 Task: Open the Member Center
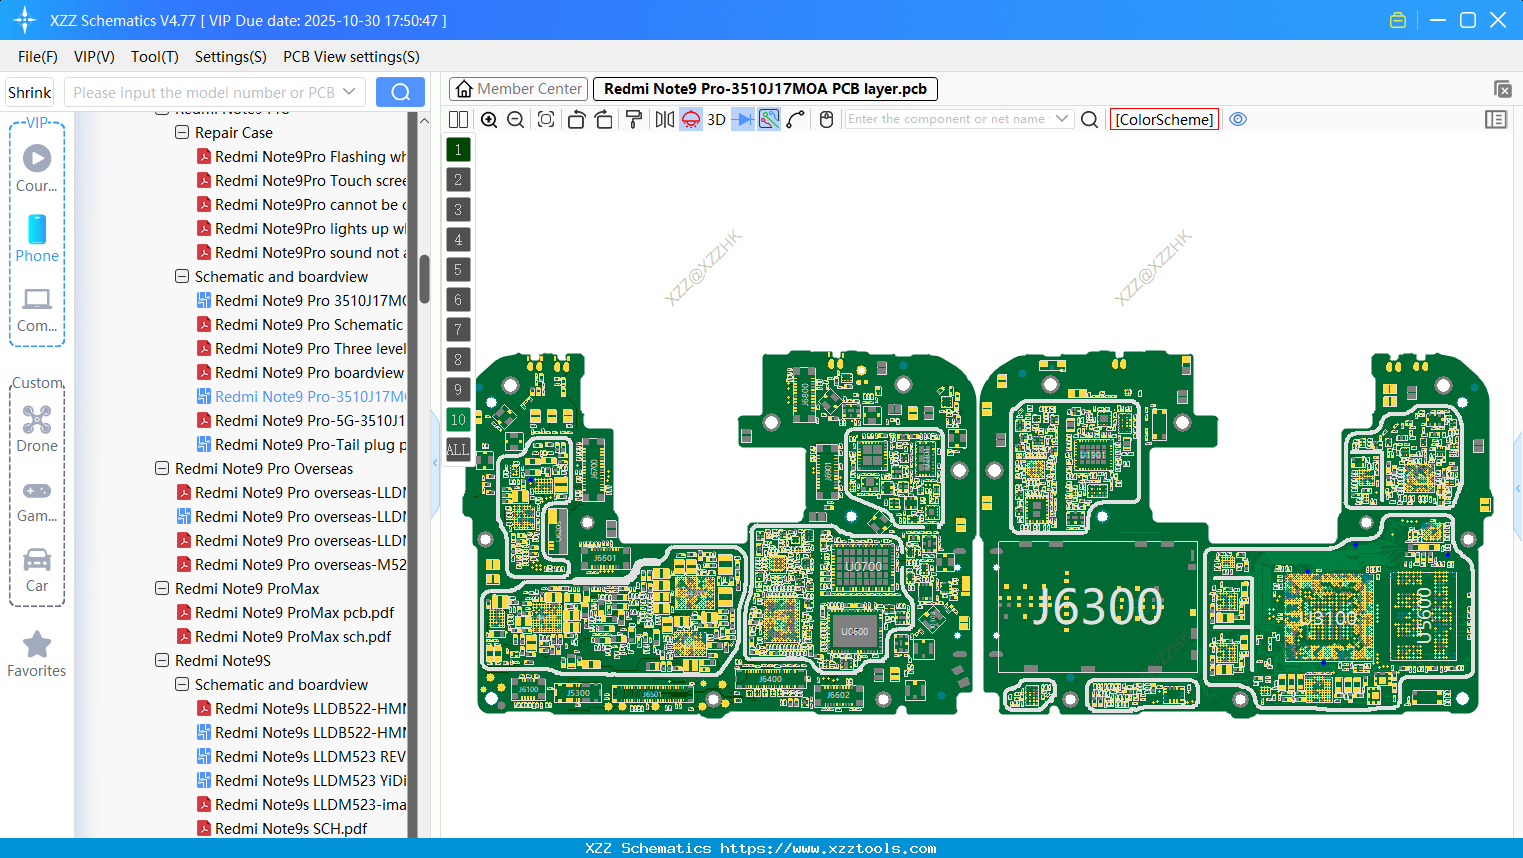click(517, 89)
